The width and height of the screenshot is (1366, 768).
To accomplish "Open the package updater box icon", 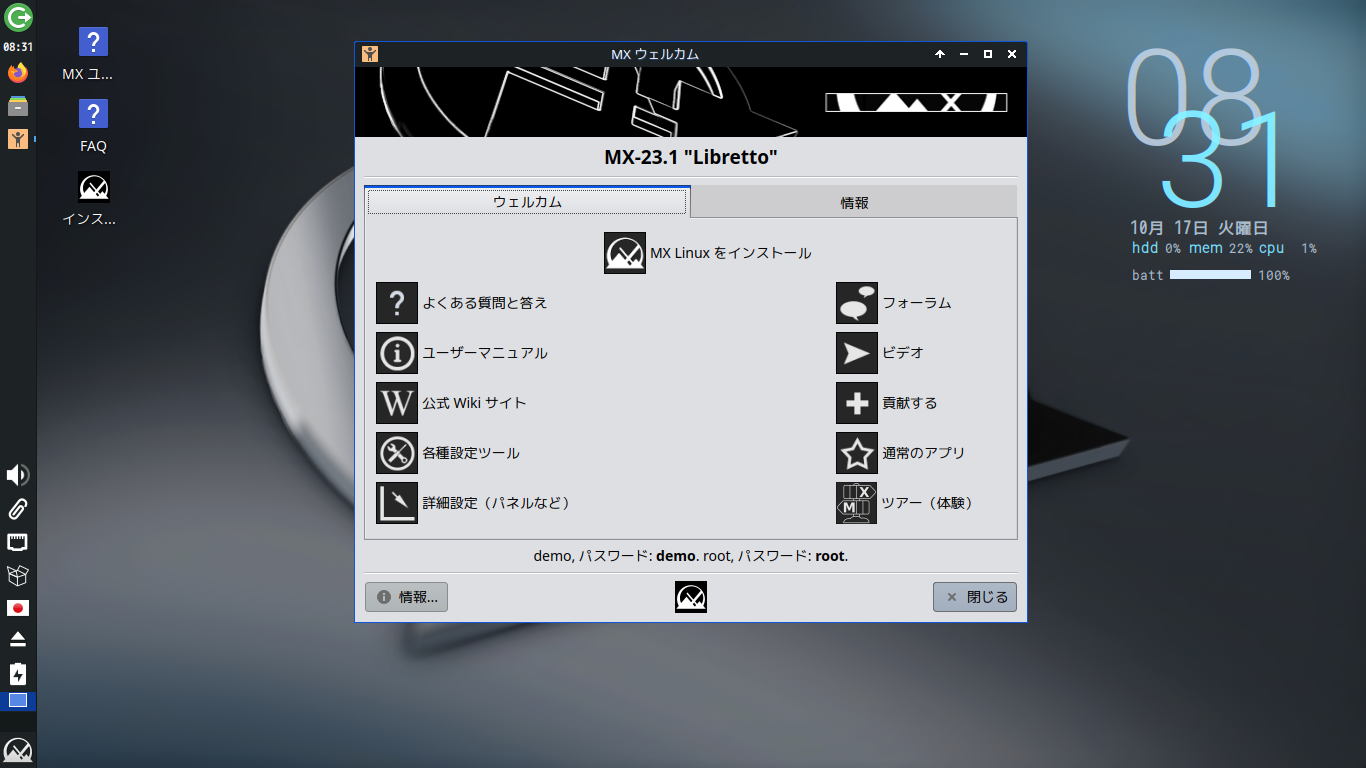I will click(18, 575).
